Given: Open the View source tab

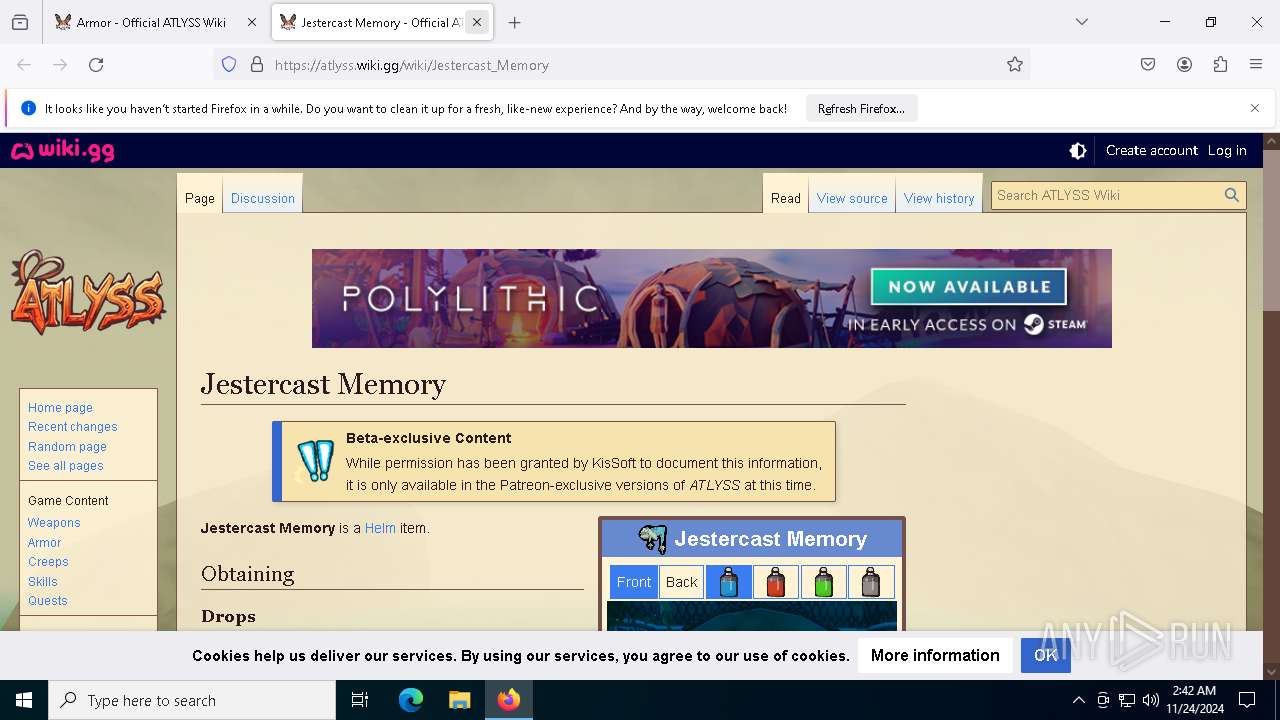Looking at the screenshot, I should pyautogui.click(x=852, y=198).
